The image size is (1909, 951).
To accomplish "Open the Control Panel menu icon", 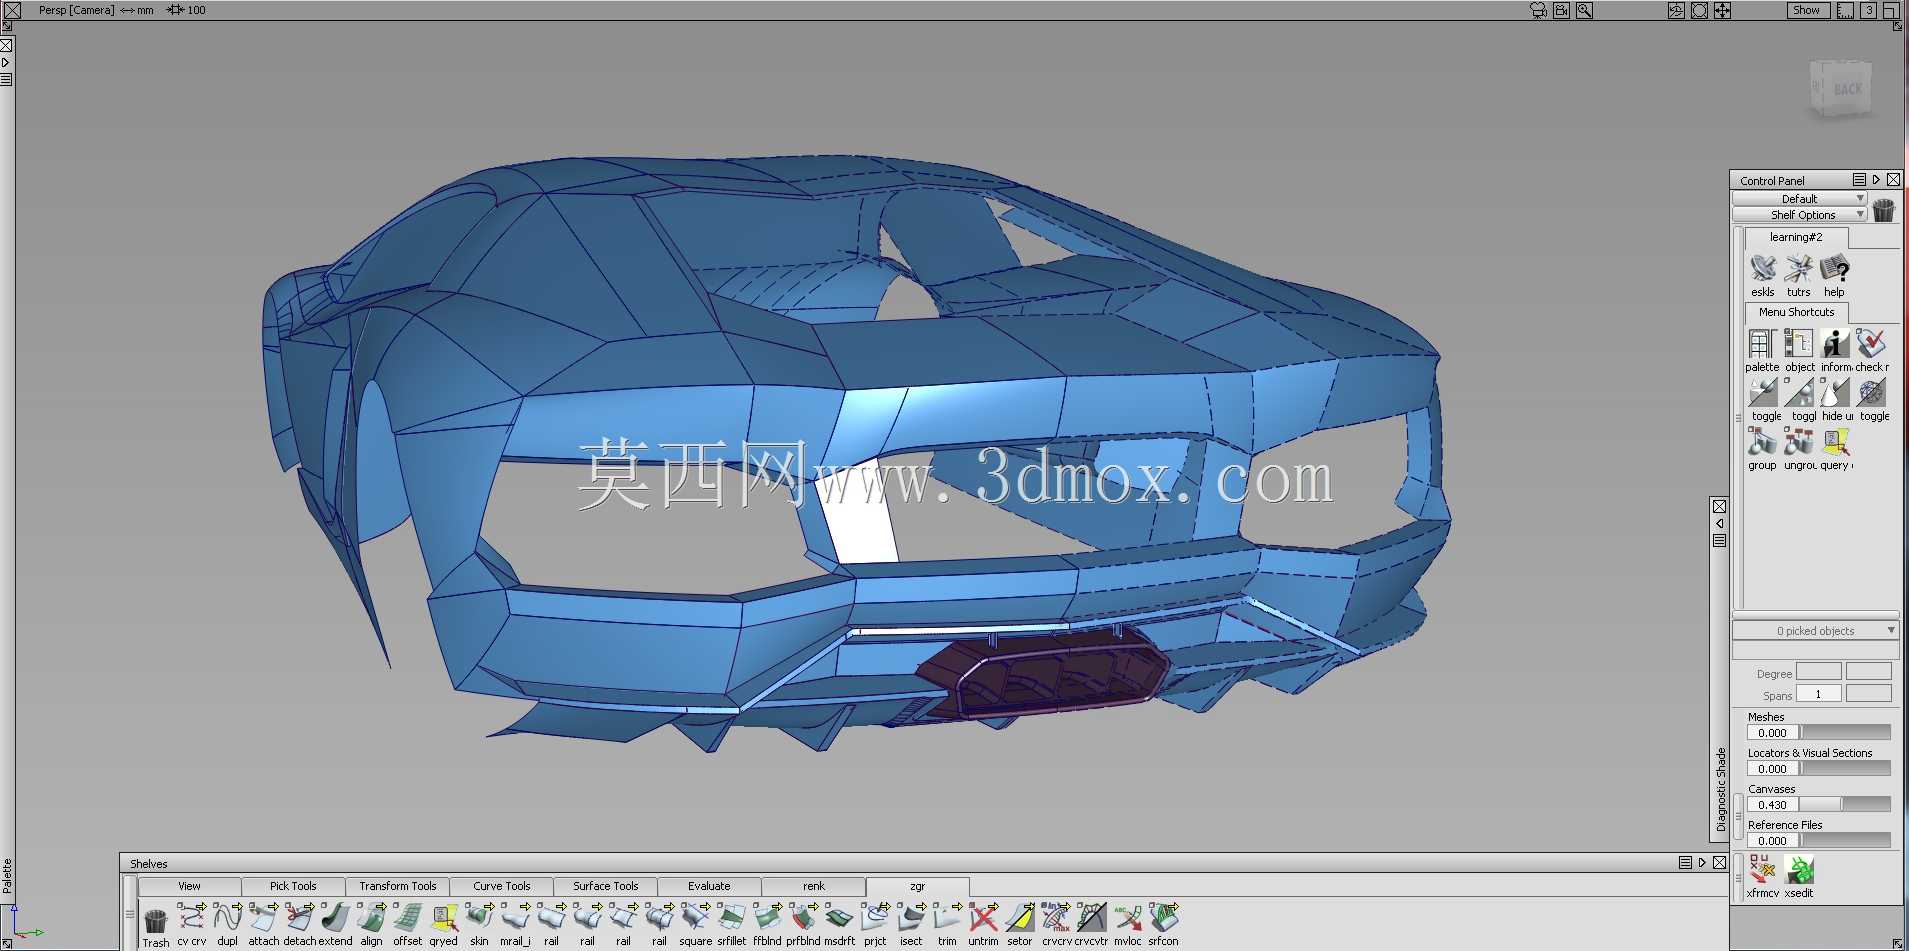I will [1859, 180].
